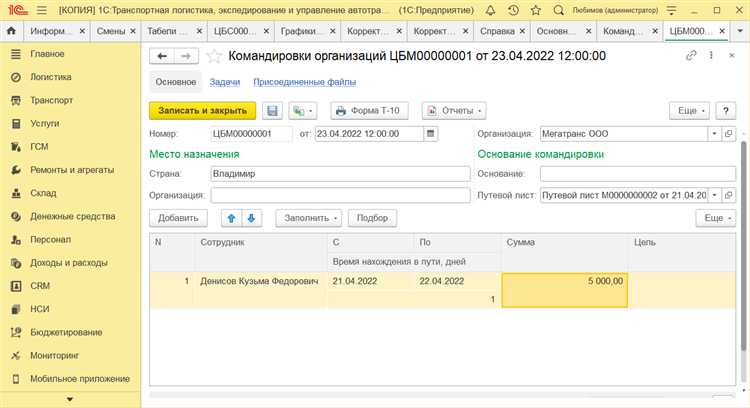The width and height of the screenshot is (750, 408).
Task: Open calendar picker for document date
Action: click(x=430, y=134)
